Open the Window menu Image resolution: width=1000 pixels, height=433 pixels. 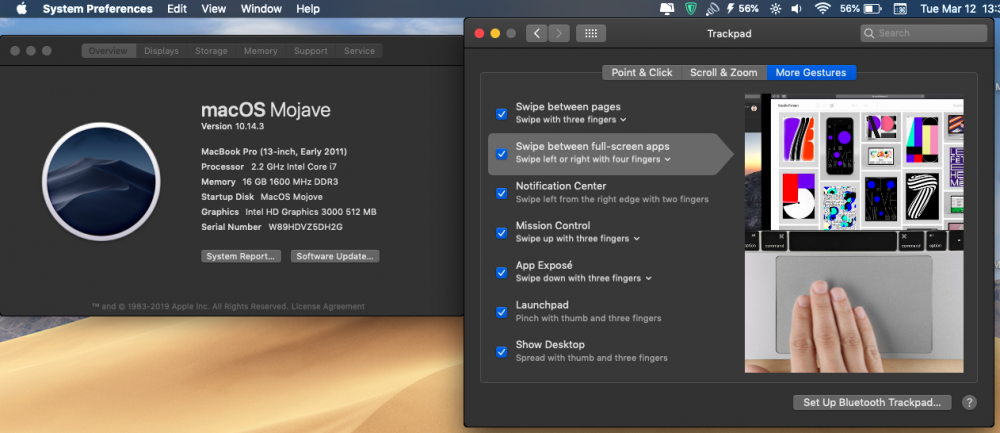click(261, 9)
